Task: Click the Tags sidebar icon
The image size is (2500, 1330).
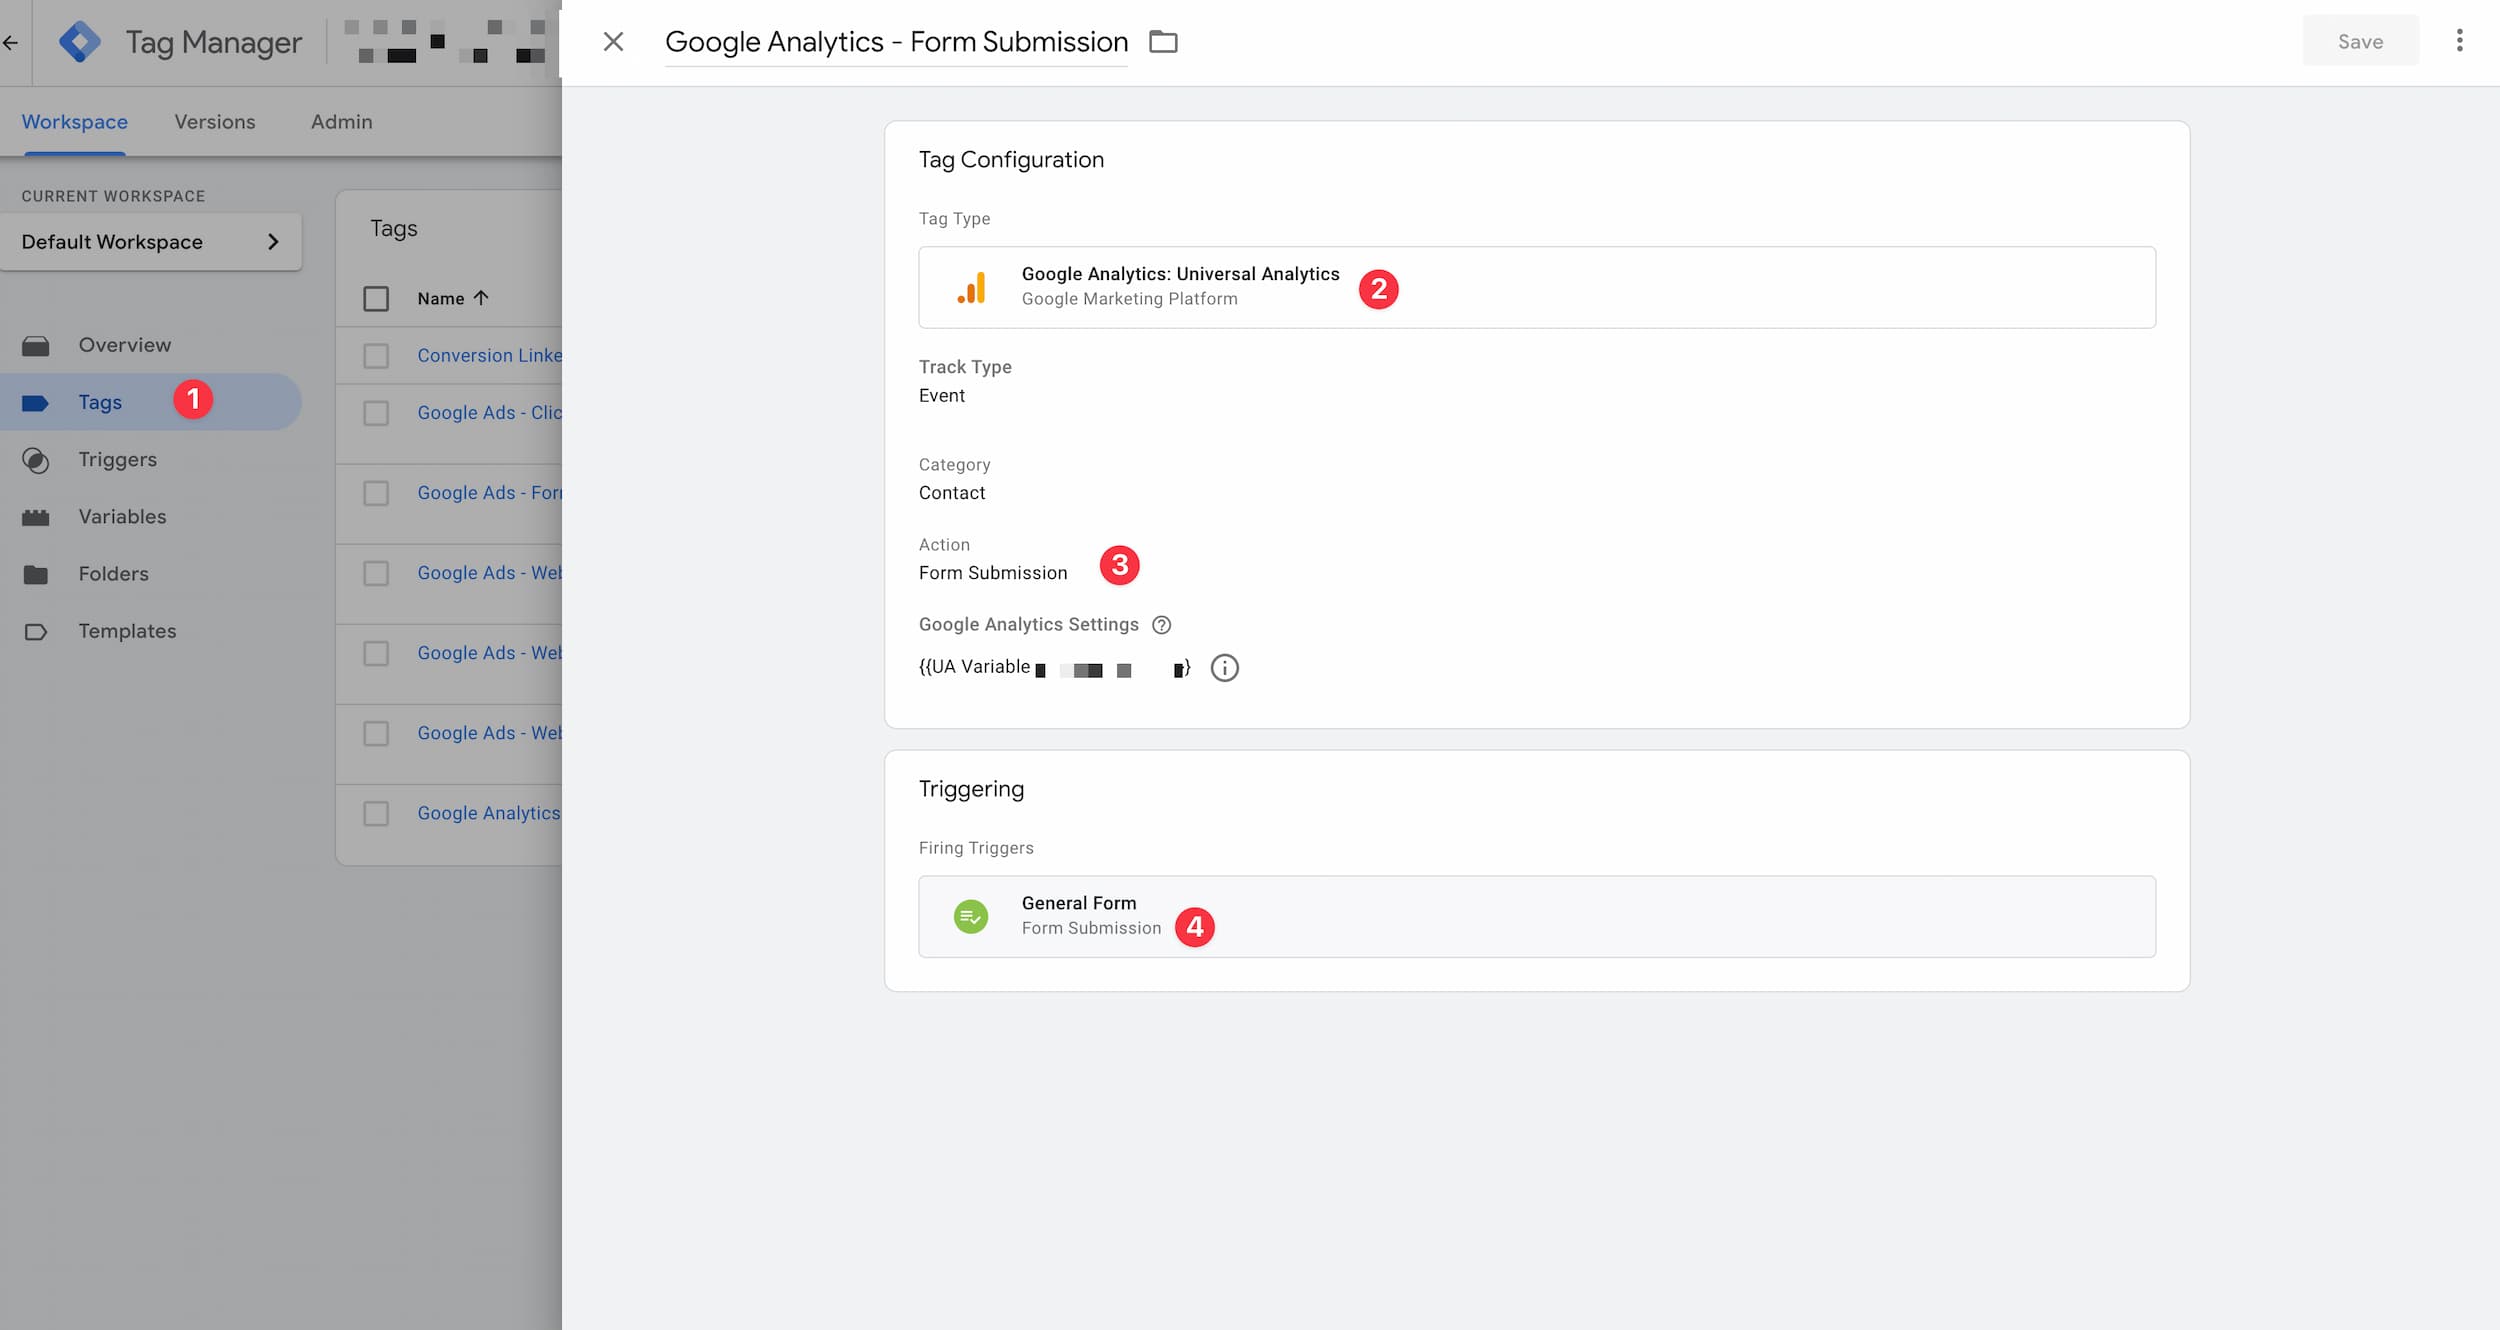Action: (36, 403)
